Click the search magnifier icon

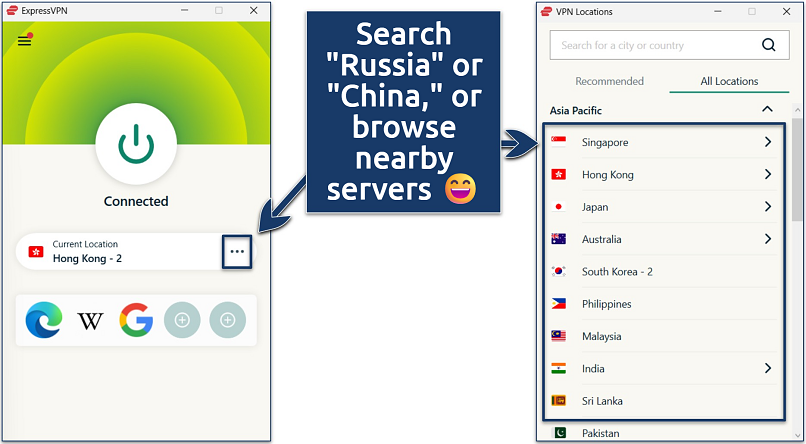pos(768,45)
